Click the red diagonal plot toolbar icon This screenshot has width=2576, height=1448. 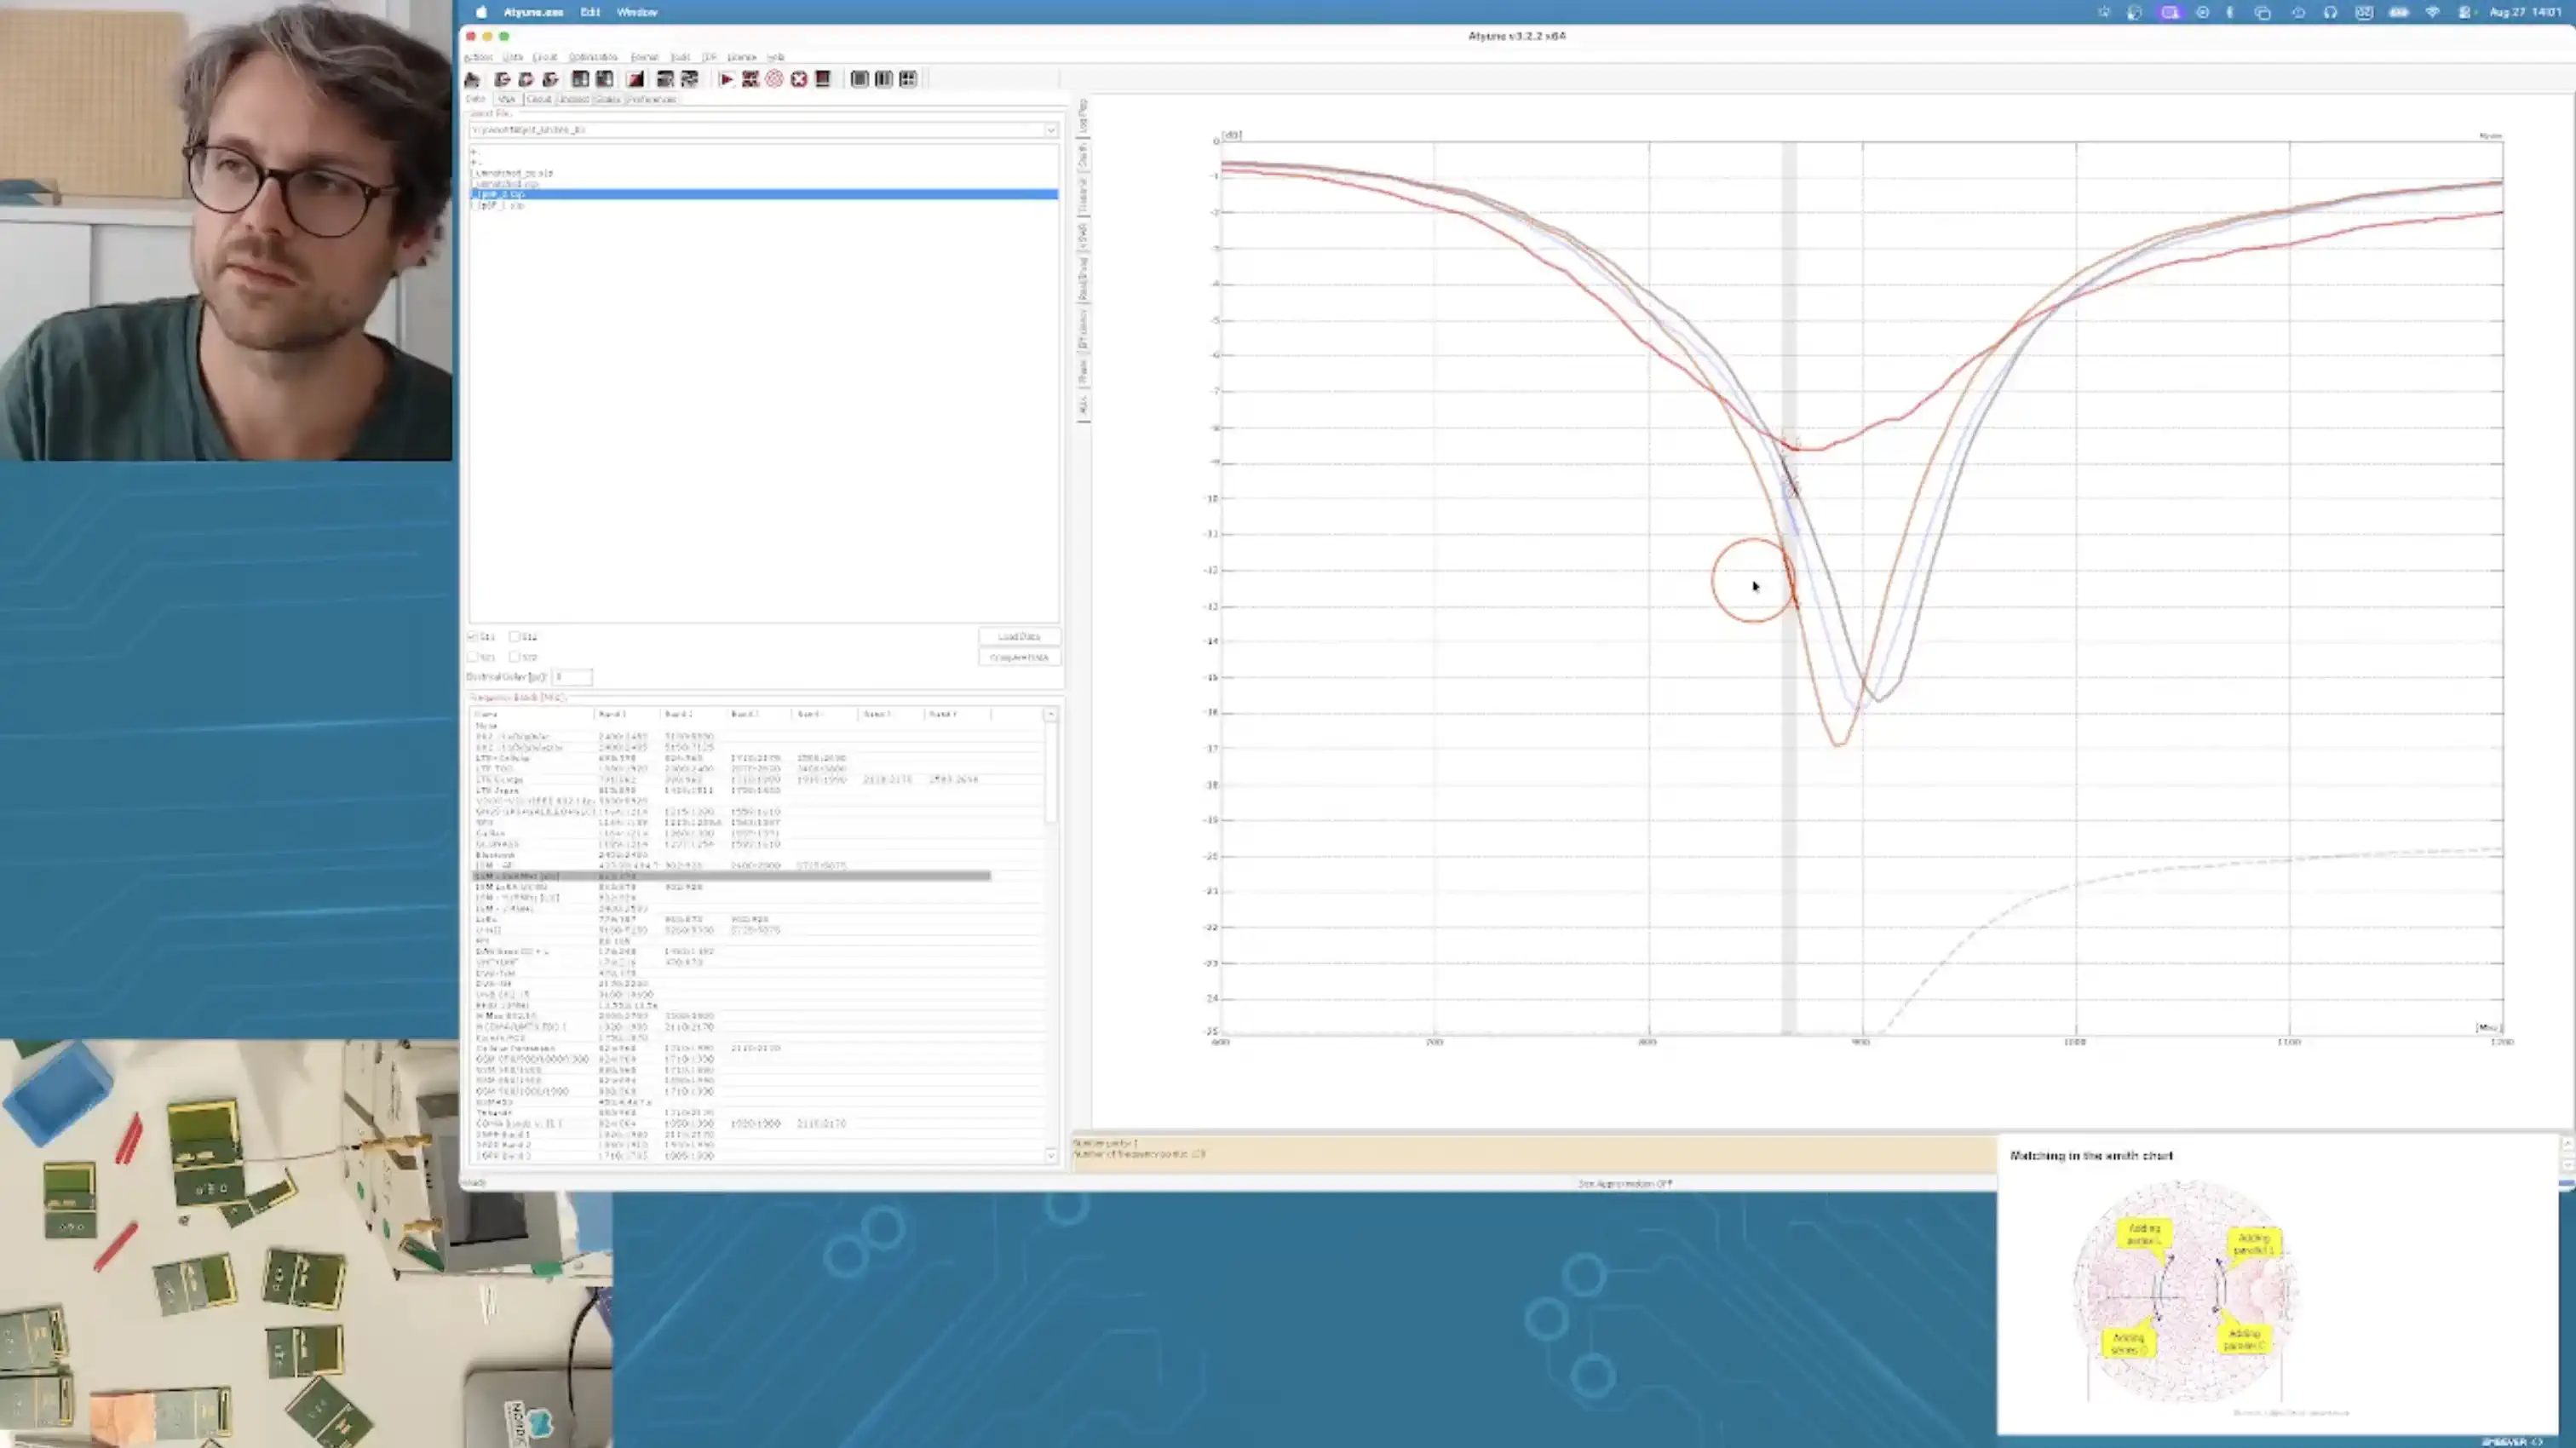click(636, 79)
